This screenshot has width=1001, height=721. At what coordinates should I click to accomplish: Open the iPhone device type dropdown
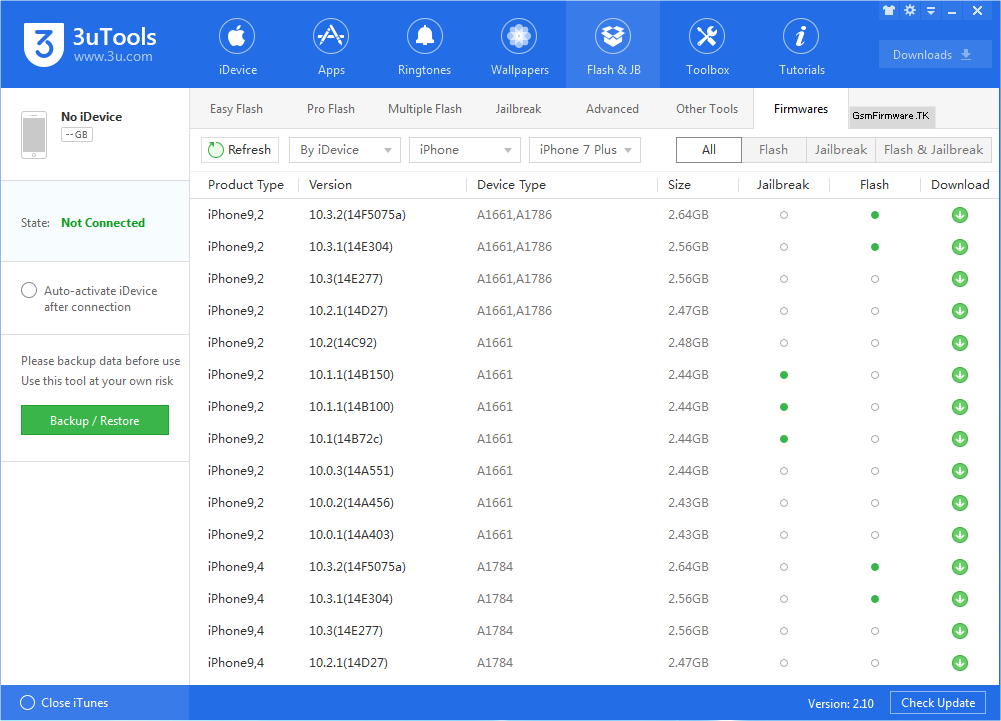click(465, 150)
